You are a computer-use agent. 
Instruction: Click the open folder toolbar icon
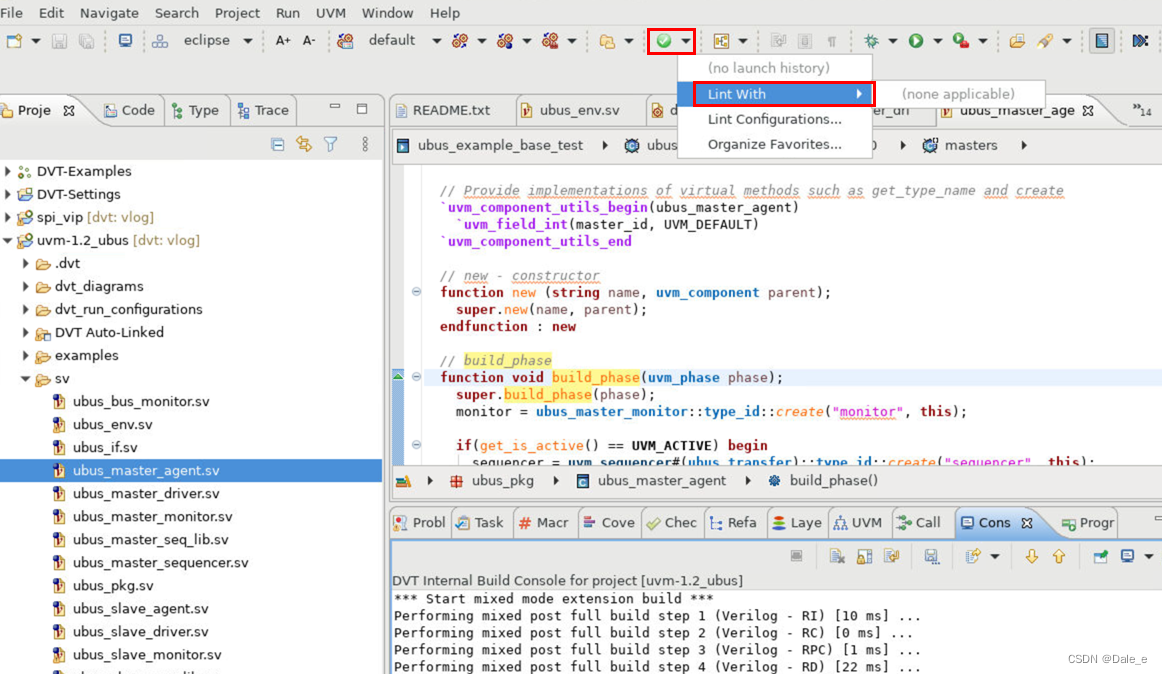click(x=607, y=41)
